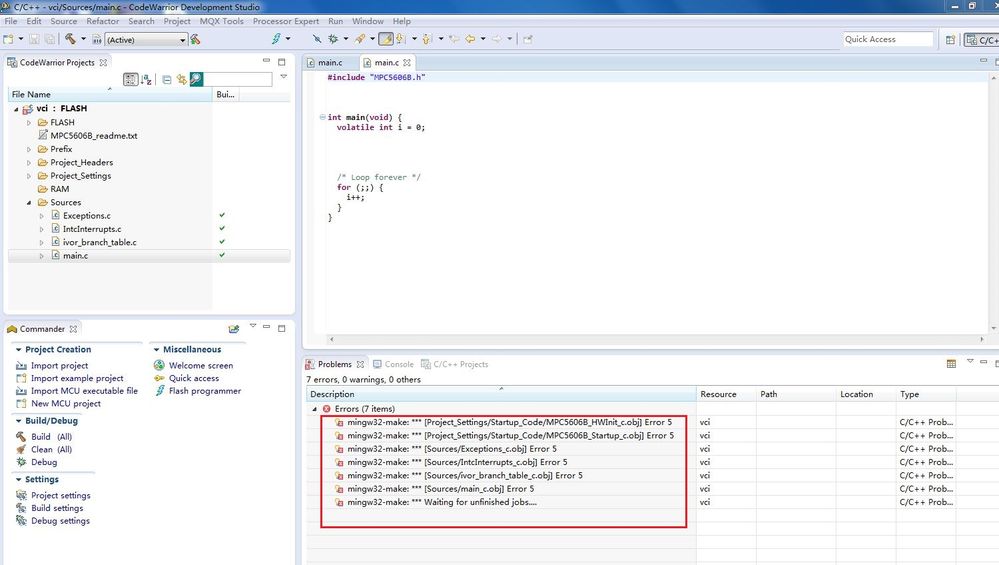Click the Quick access key icon in Commander
Image resolution: width=999 pixels, height=565 pixels.
[x=159, y=378]
